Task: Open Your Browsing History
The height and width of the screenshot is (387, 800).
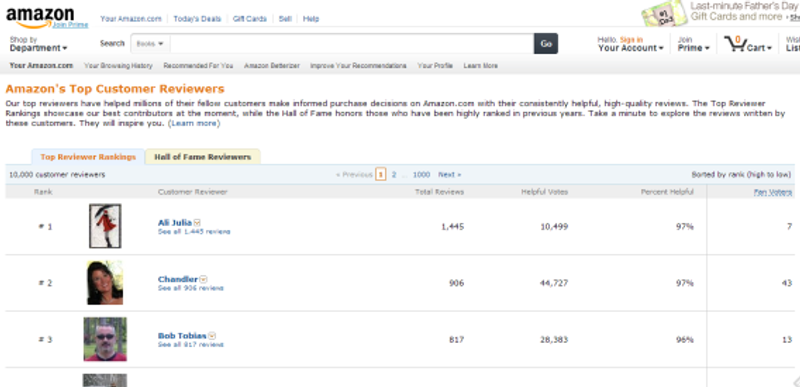Action: click(x=118, y=66)
